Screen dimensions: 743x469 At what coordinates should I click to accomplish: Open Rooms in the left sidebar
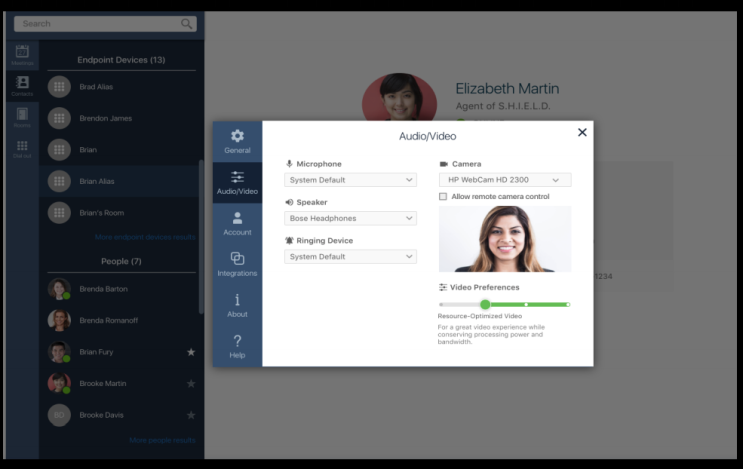[22, 118]
